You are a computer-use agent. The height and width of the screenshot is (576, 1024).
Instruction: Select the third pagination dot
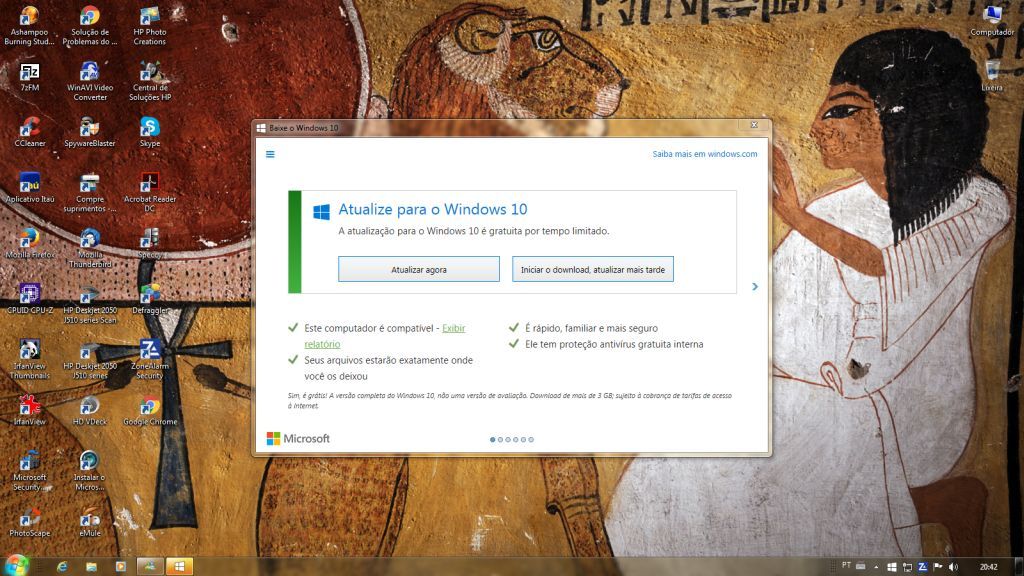(508, 440)
